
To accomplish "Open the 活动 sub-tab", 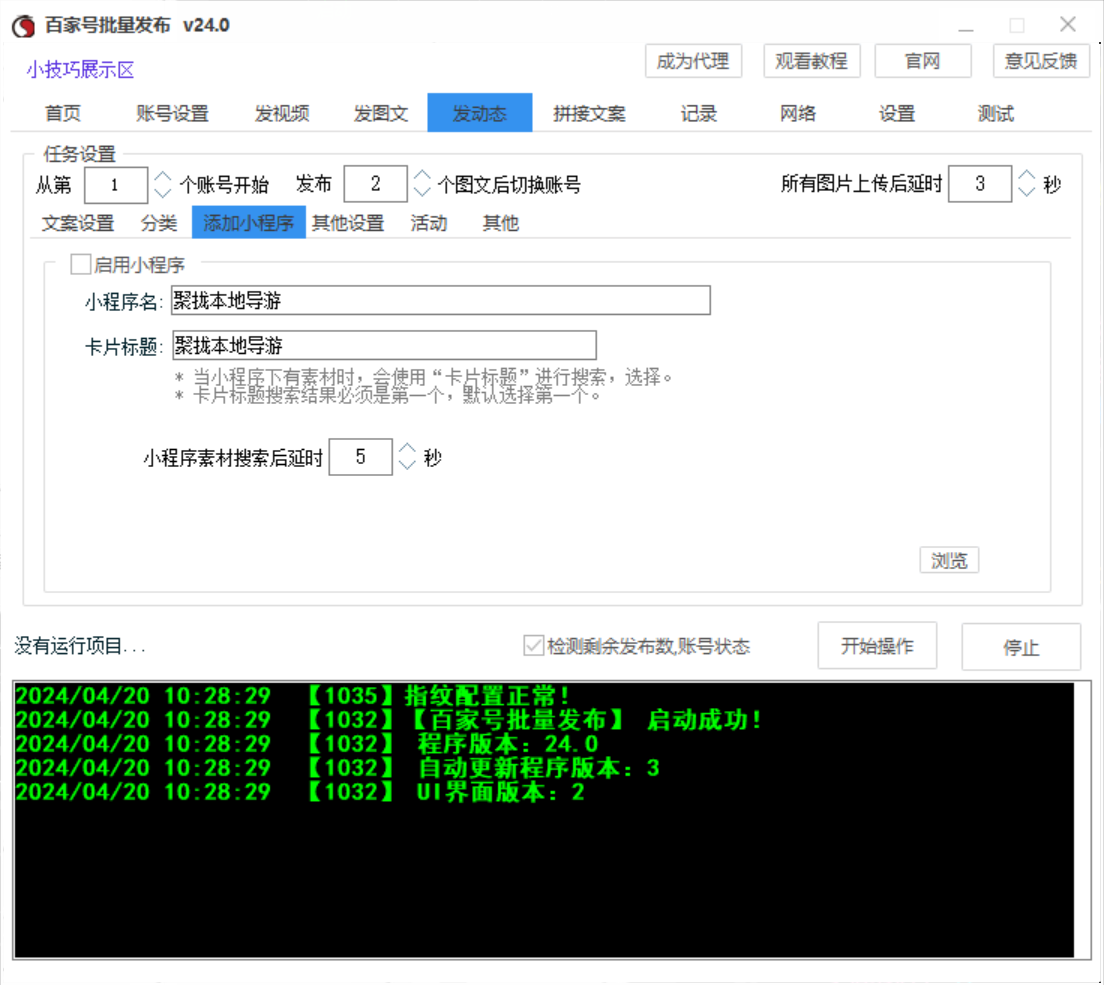I will (429, 223).
